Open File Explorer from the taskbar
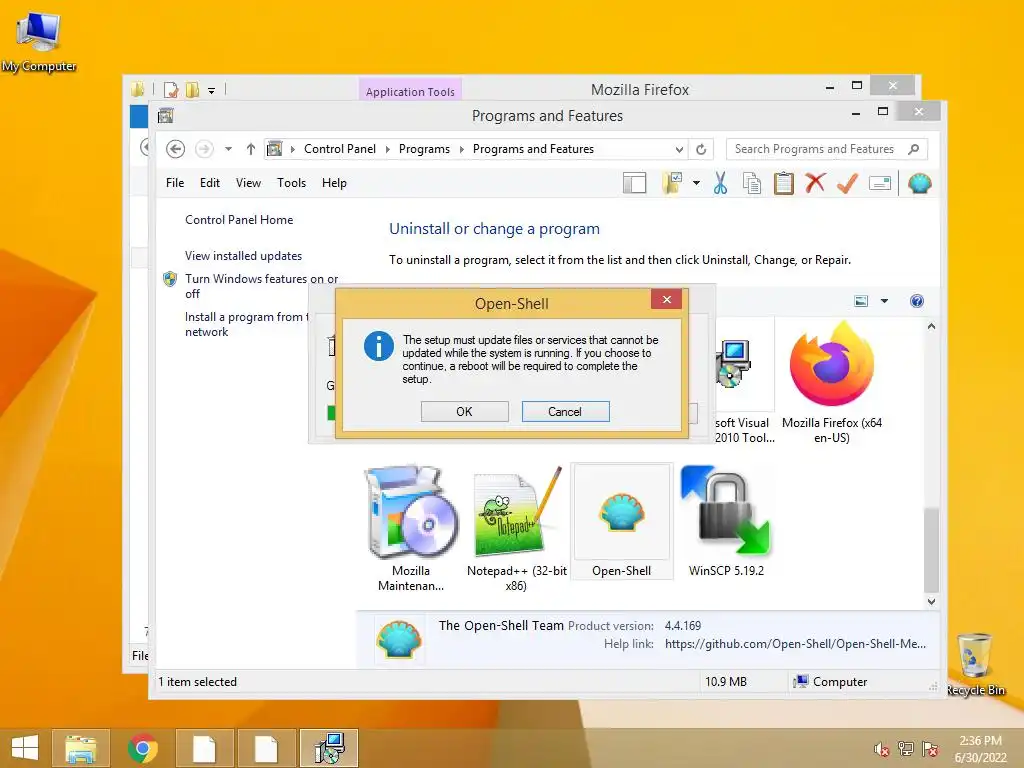Viewport: 1024px width, 768px height. point(80,748)
